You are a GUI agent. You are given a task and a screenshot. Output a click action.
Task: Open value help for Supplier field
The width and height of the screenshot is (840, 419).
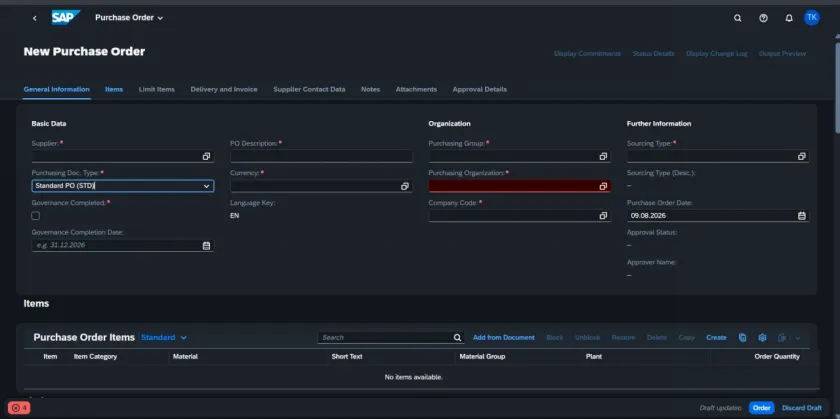pyautogui.click(x=206, y=156)
